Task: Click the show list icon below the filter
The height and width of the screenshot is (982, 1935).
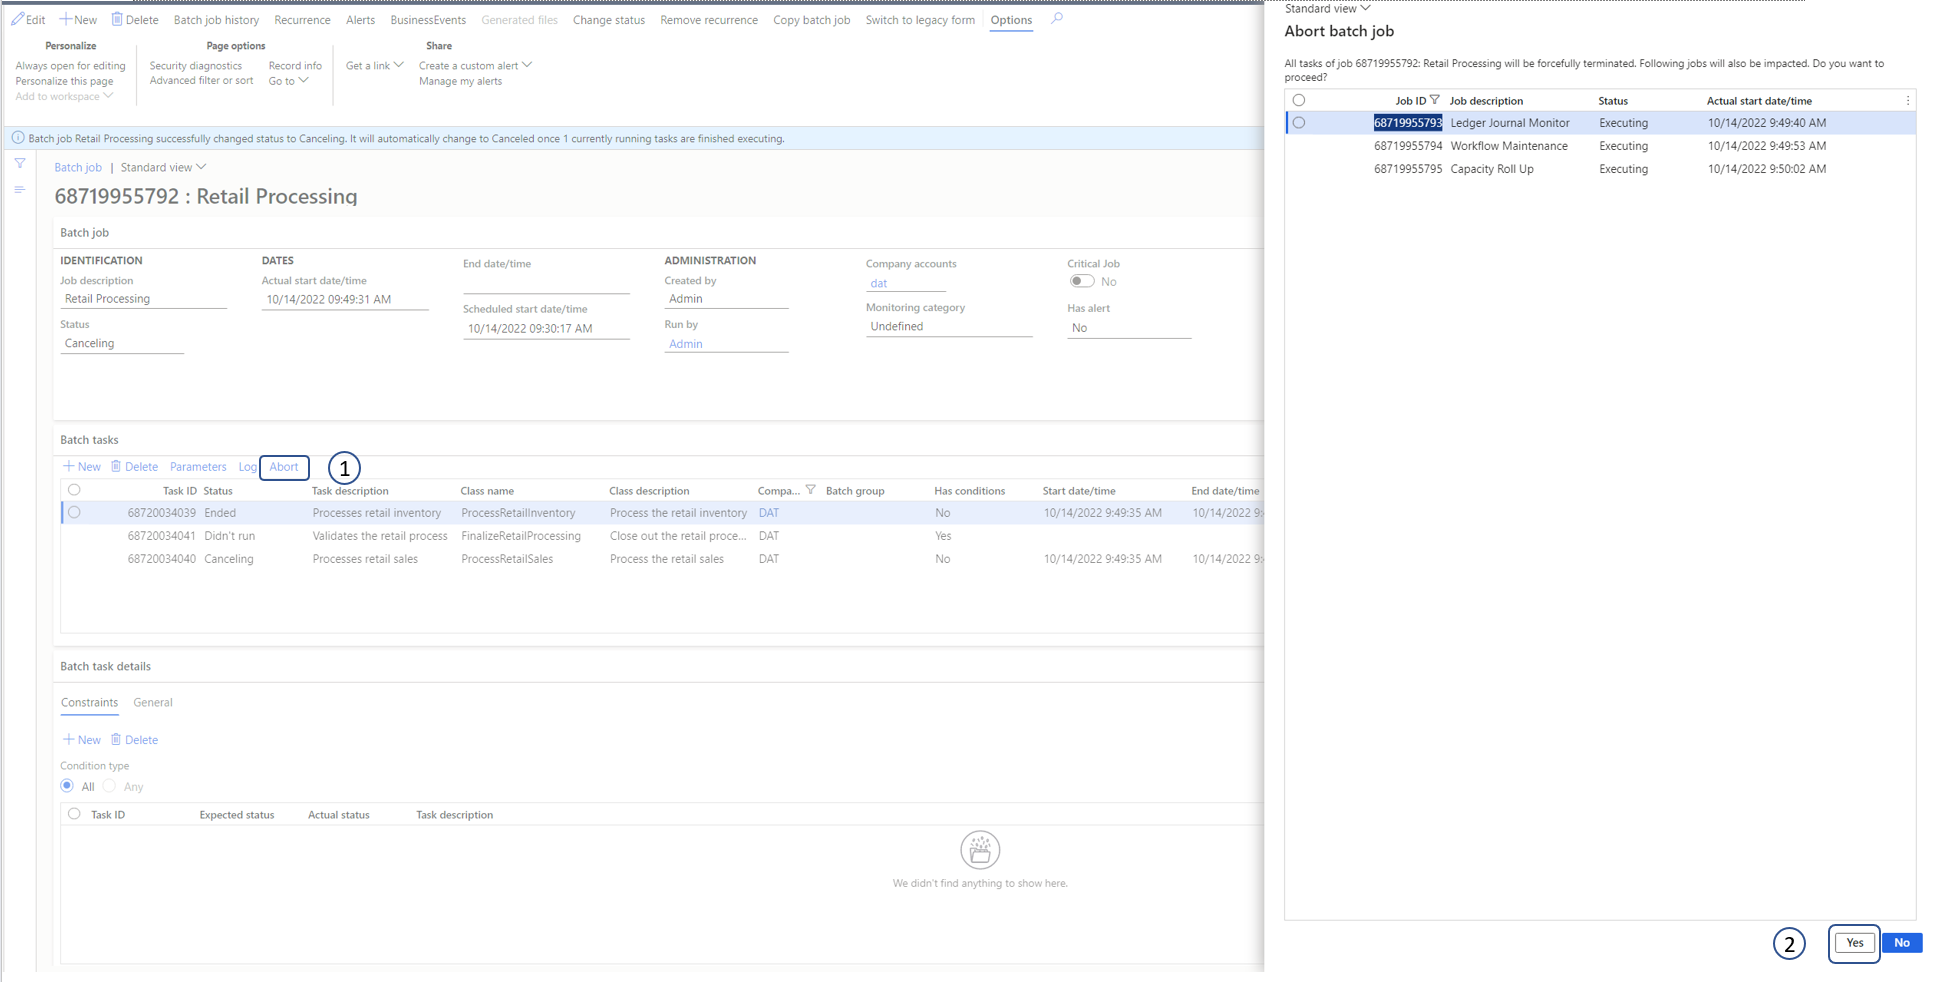Action: click(19, 189)
